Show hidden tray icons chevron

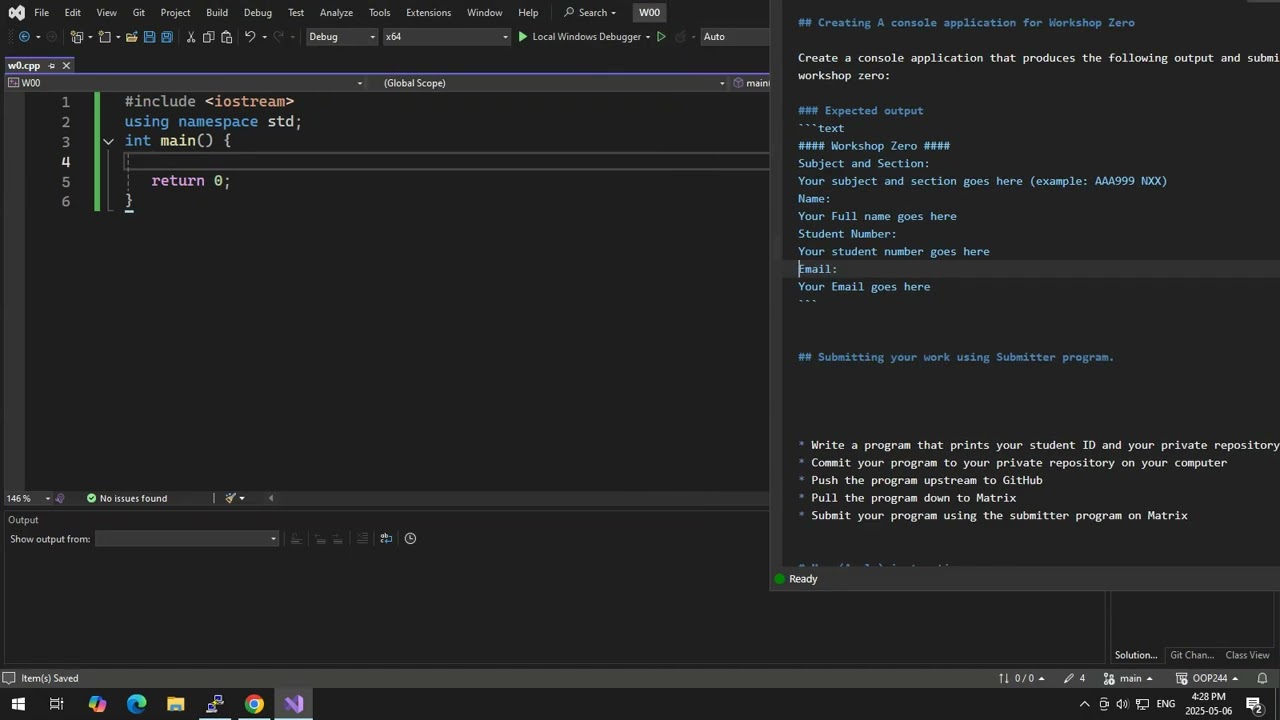pos(1084,704)
